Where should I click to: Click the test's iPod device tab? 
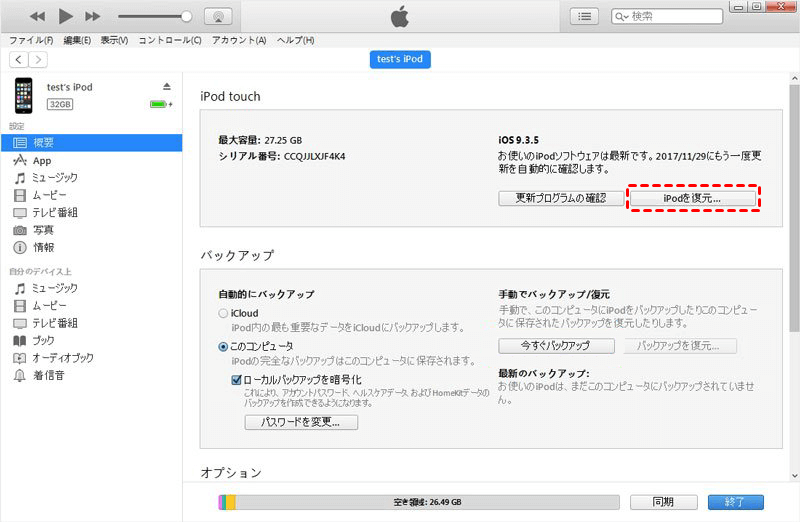[x=400, y=60]
